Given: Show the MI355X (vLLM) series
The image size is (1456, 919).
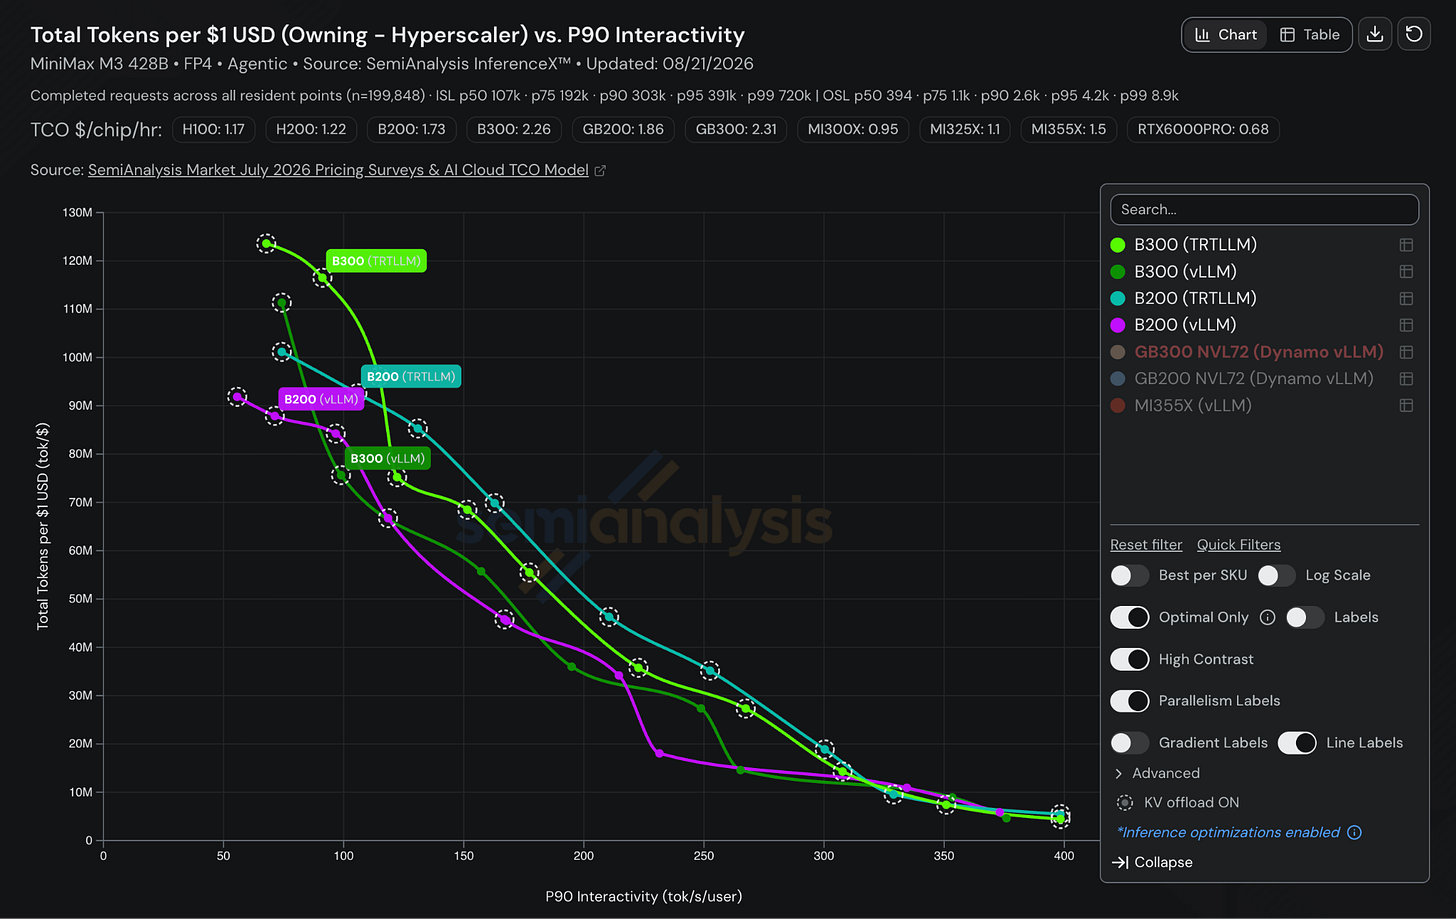Looking at the screenshot, I should (1193, 405).
